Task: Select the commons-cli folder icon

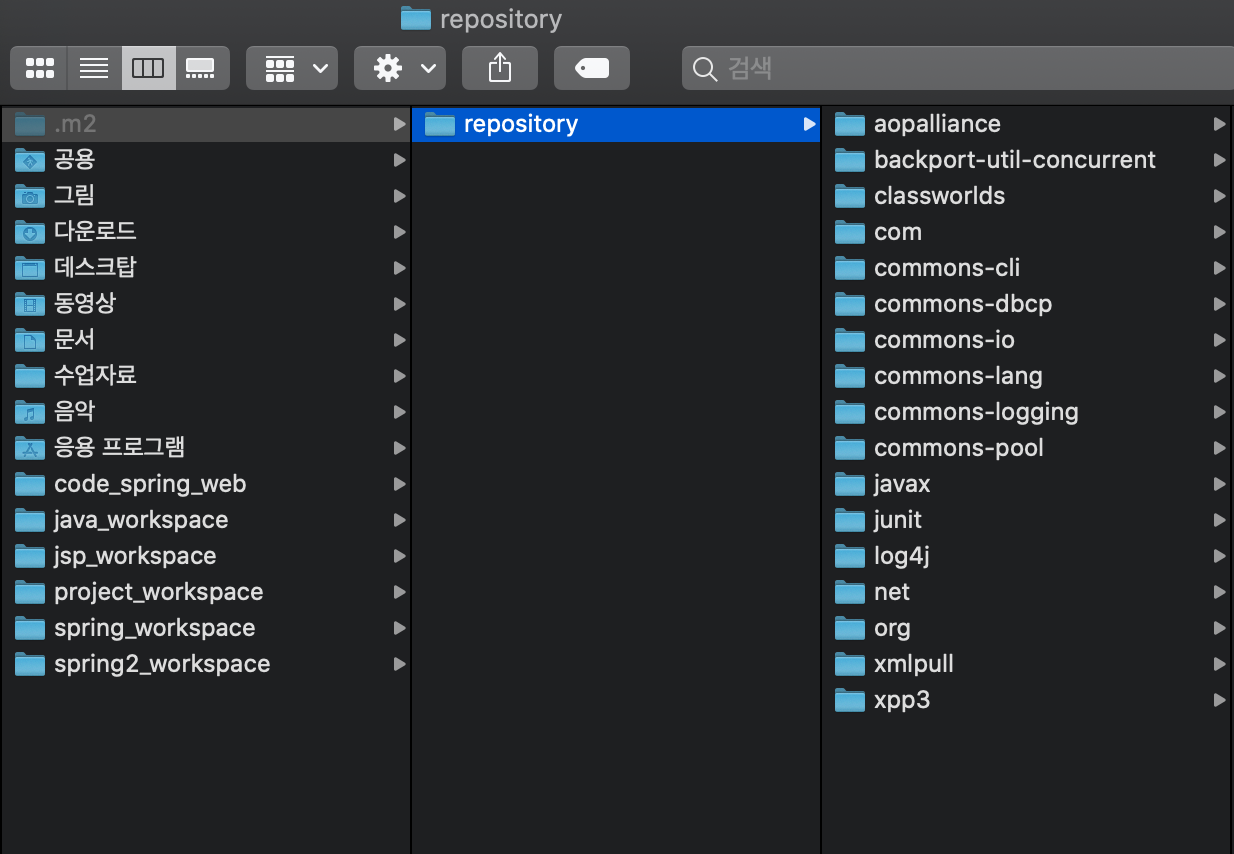Action: coord(850,268)
